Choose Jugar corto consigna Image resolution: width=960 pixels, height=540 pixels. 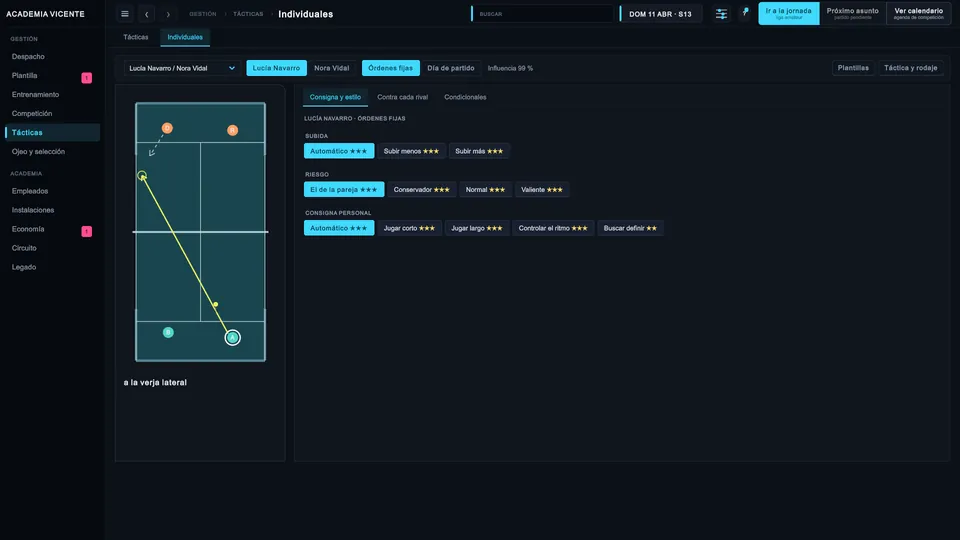410,228
